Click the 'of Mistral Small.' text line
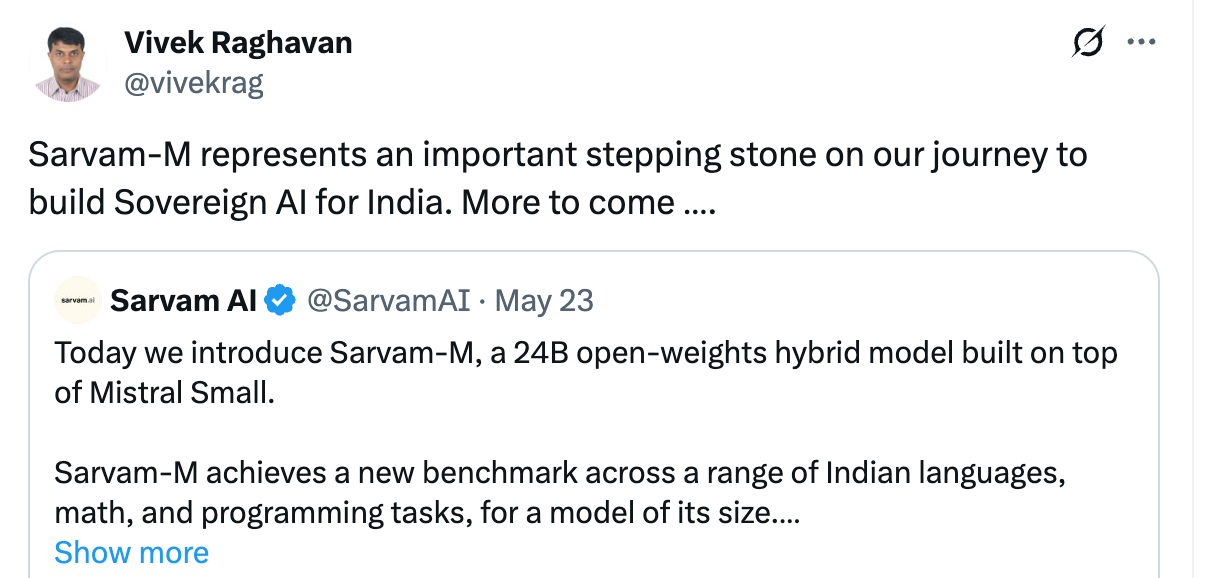Image resolution: width=1208 pixels, height=578 pixels. [x=164, y=392]
